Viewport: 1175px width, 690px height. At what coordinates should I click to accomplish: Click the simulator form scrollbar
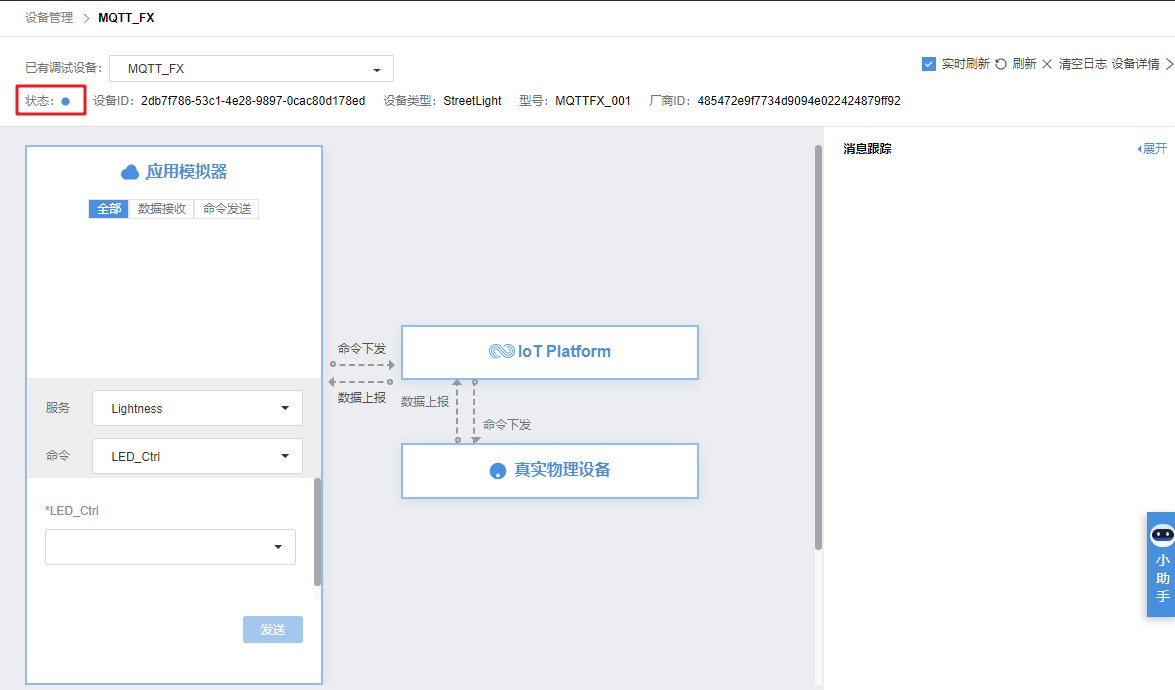coord(317,532)
